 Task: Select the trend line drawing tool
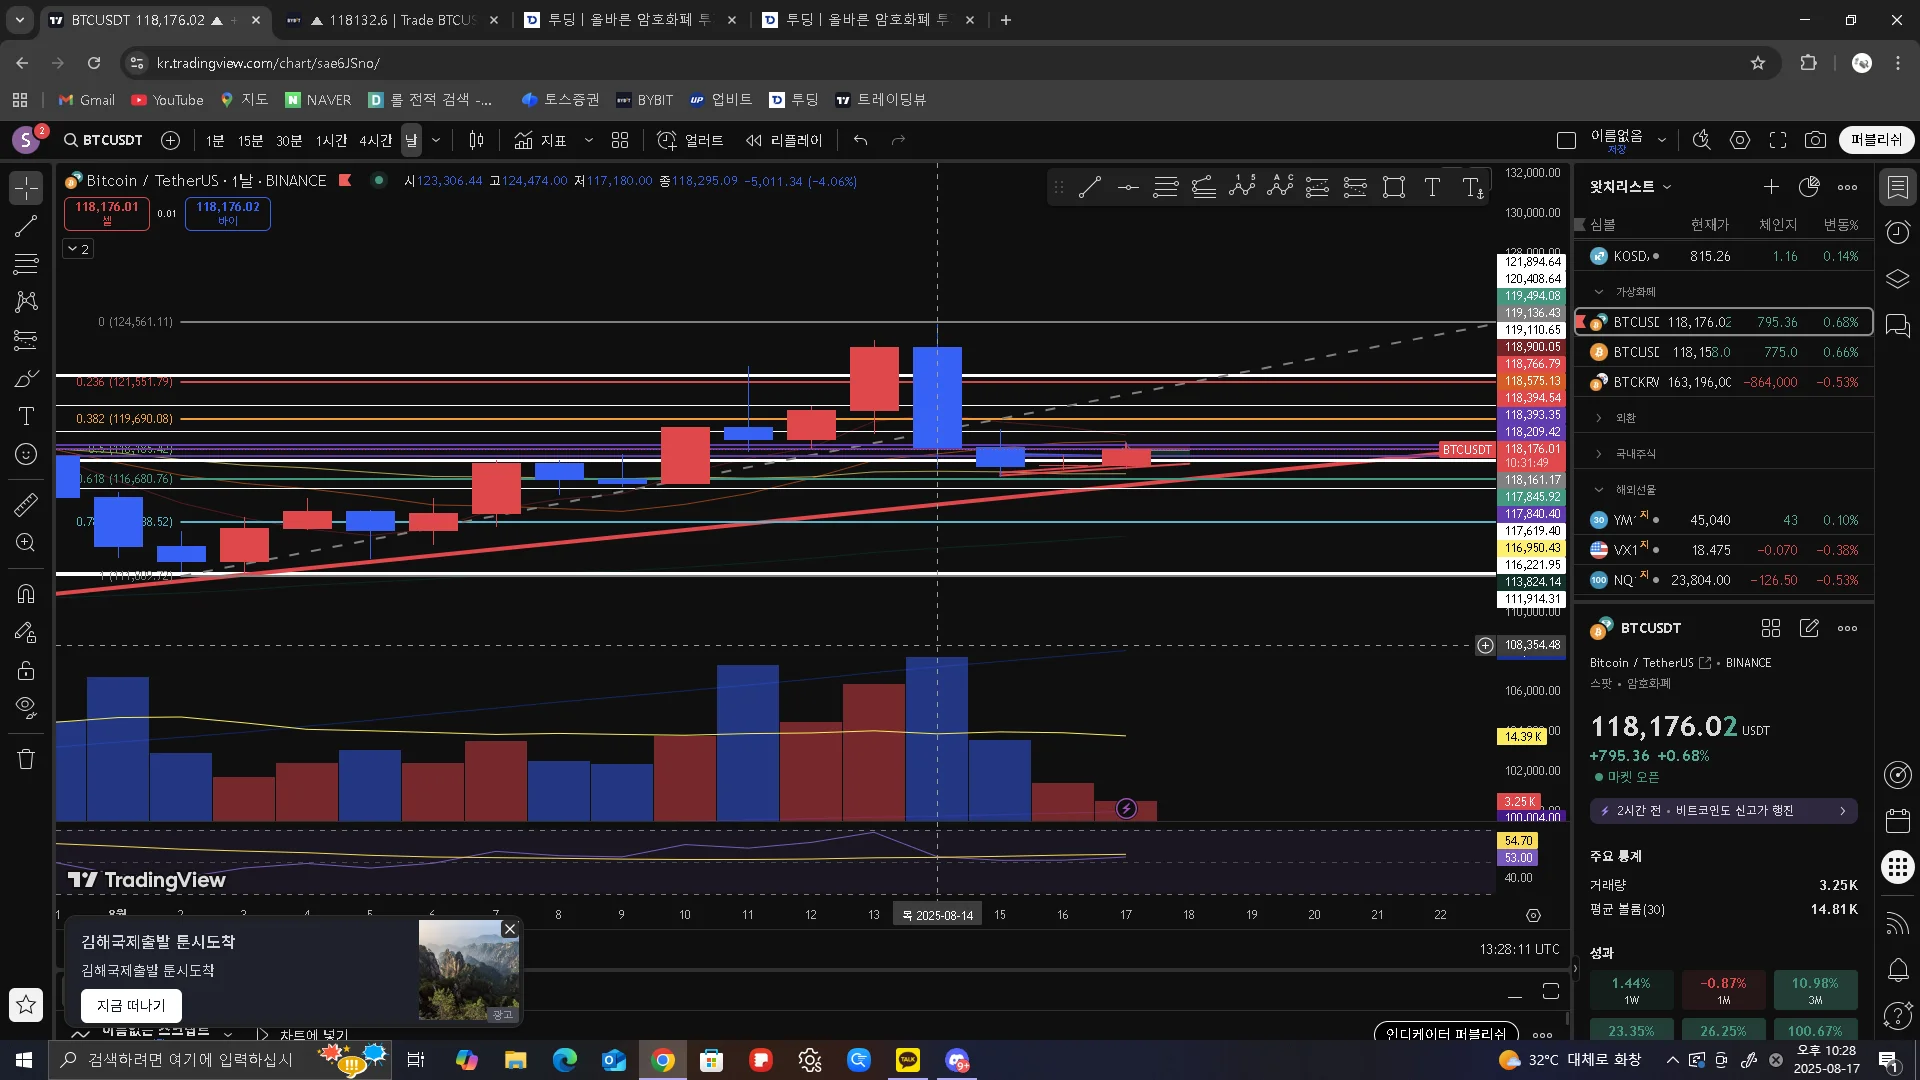[26, 226]
